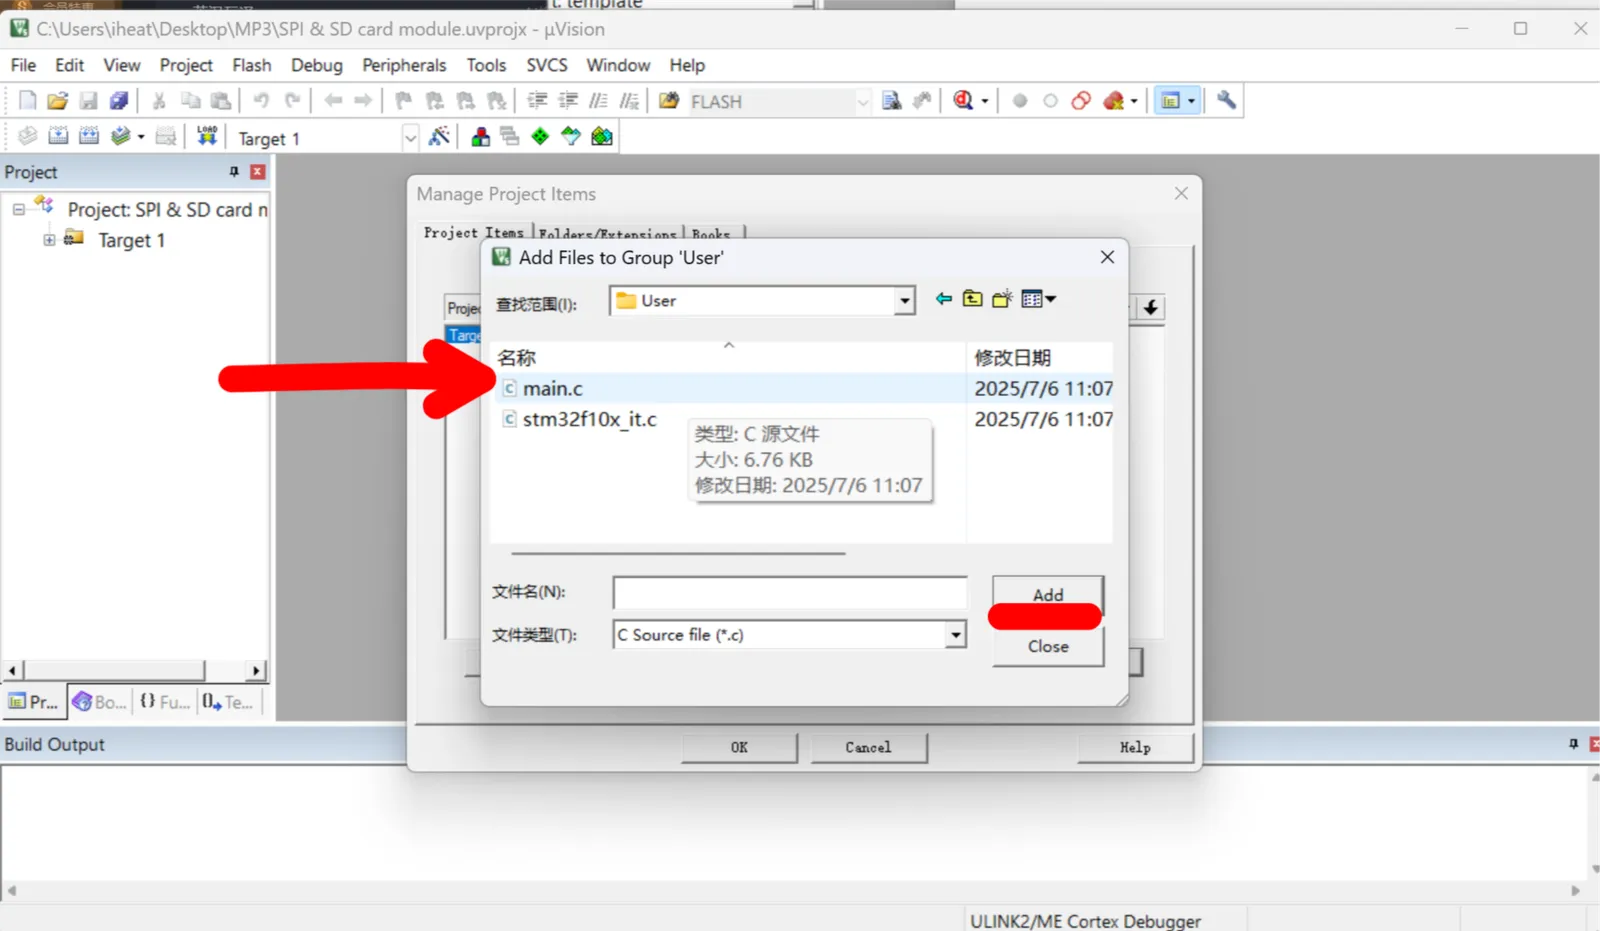Open the Peripherals menu
1600x931 pixels.
point(404,65)
